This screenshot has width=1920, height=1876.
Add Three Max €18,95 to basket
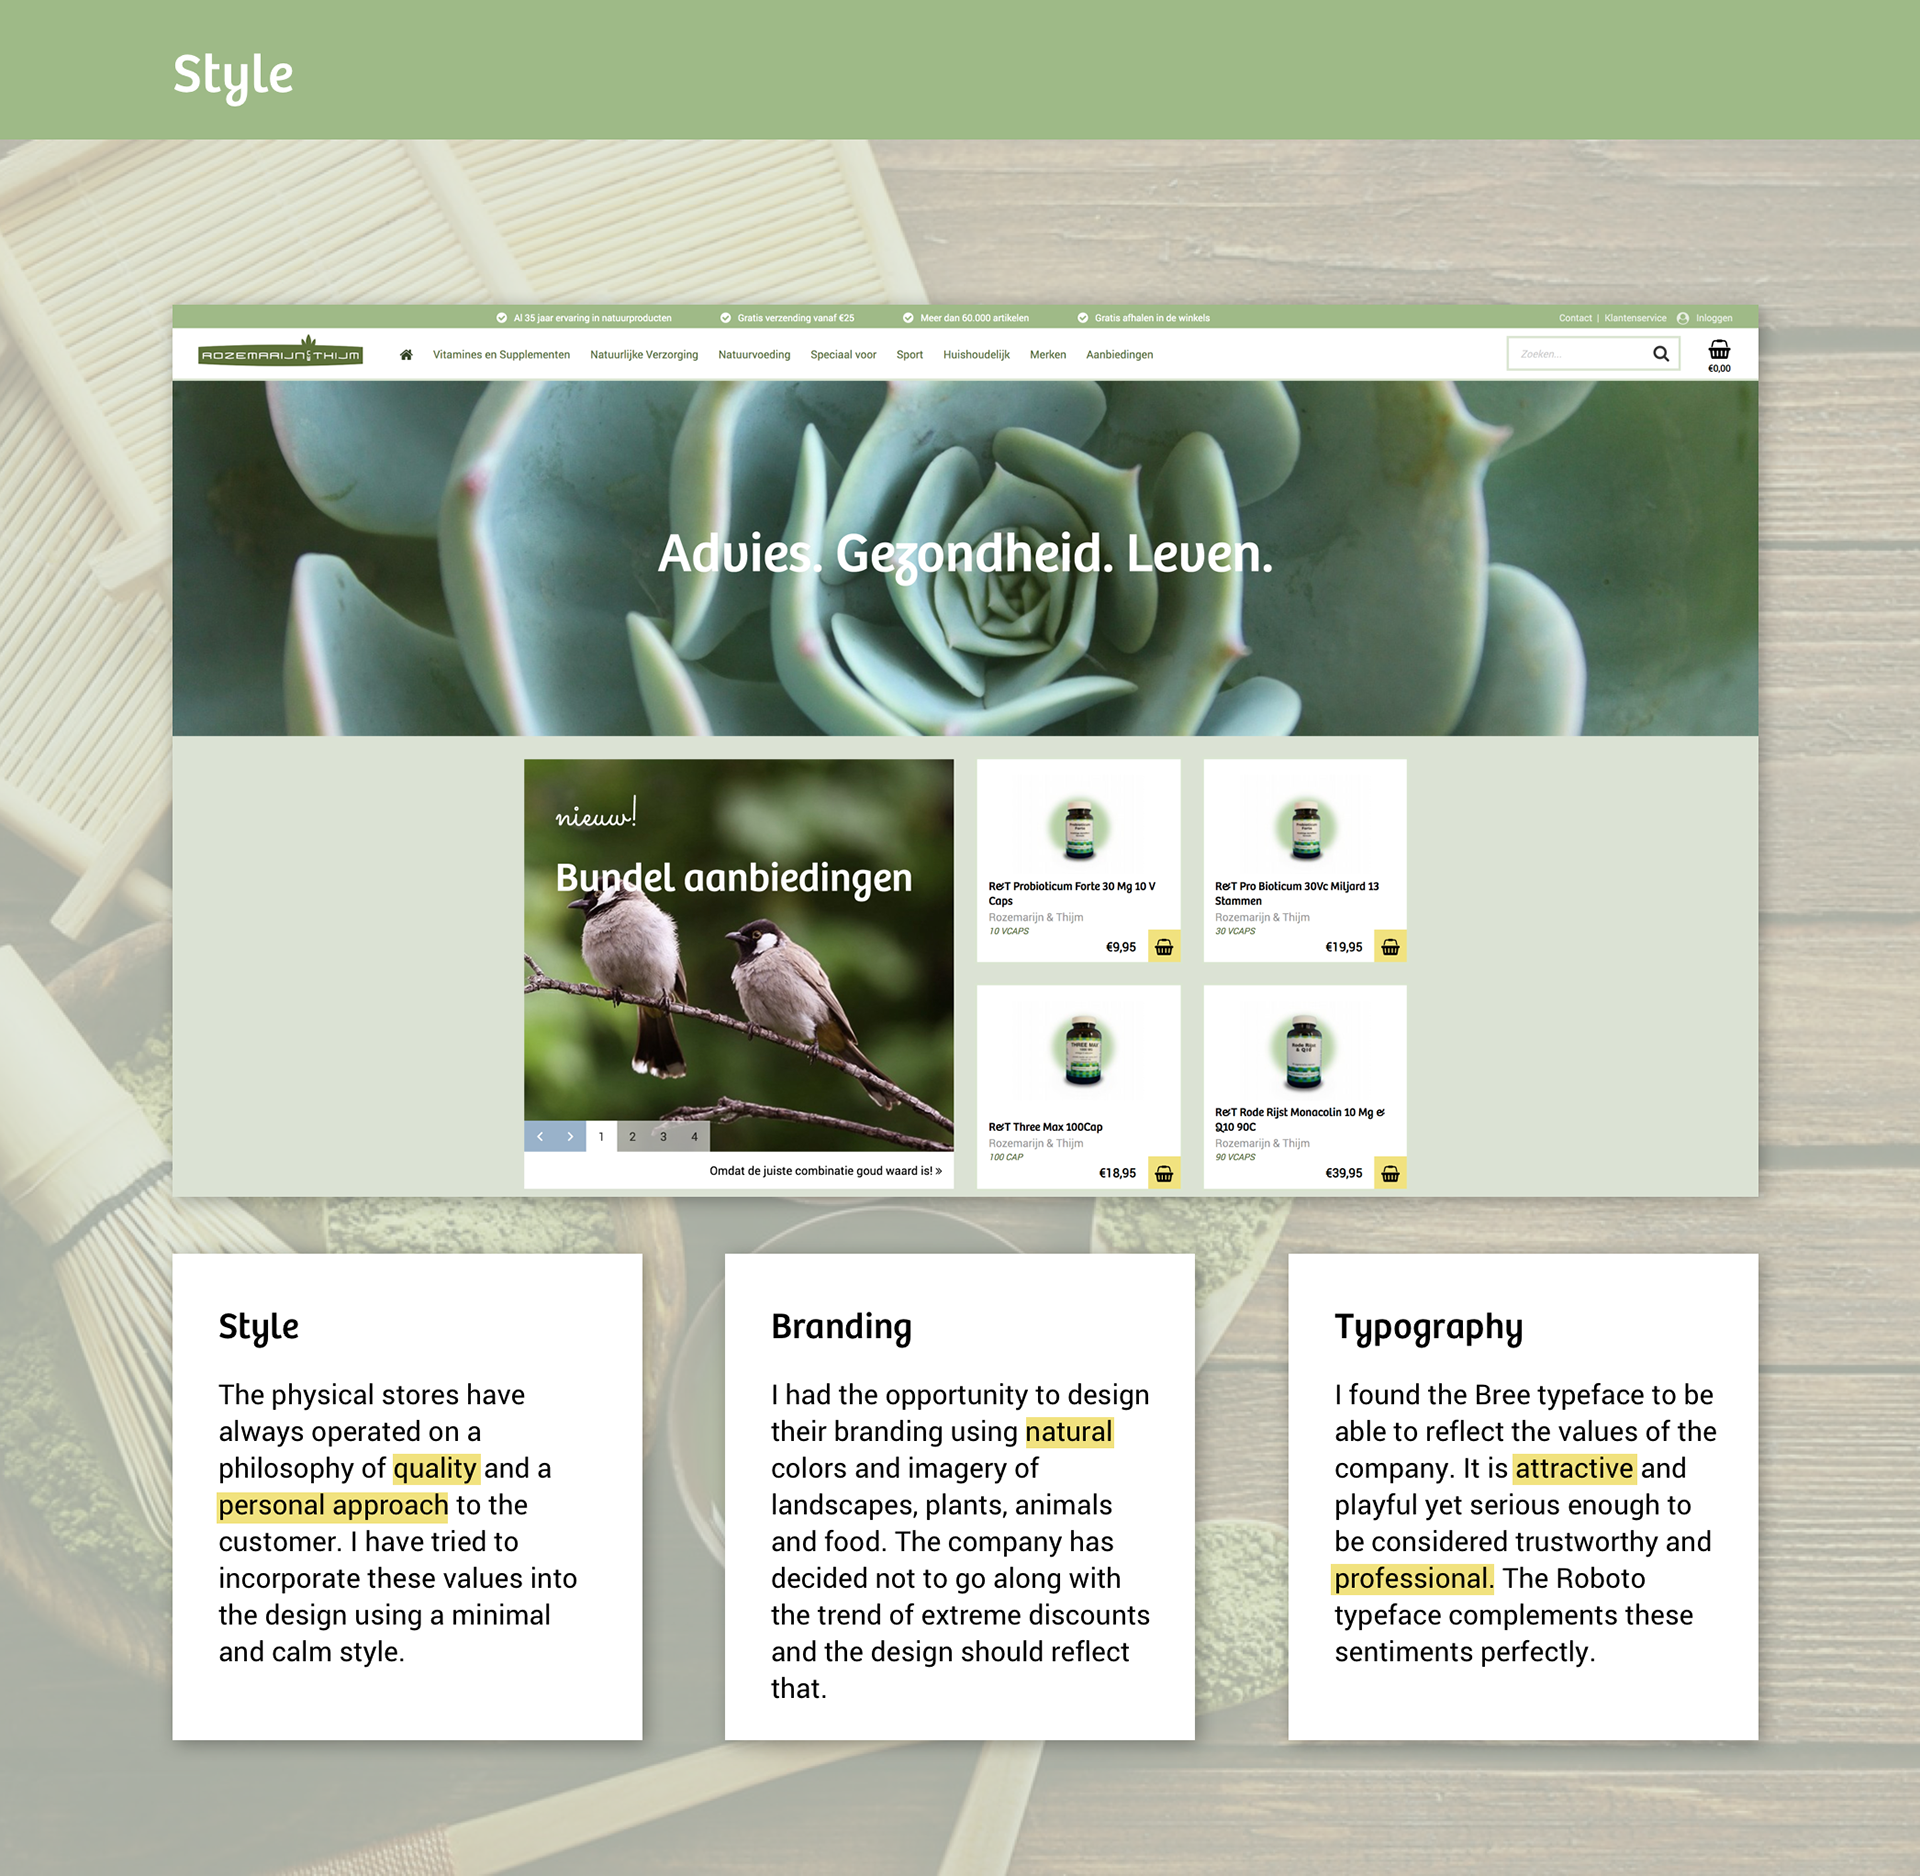[x=1163, y=1173]
